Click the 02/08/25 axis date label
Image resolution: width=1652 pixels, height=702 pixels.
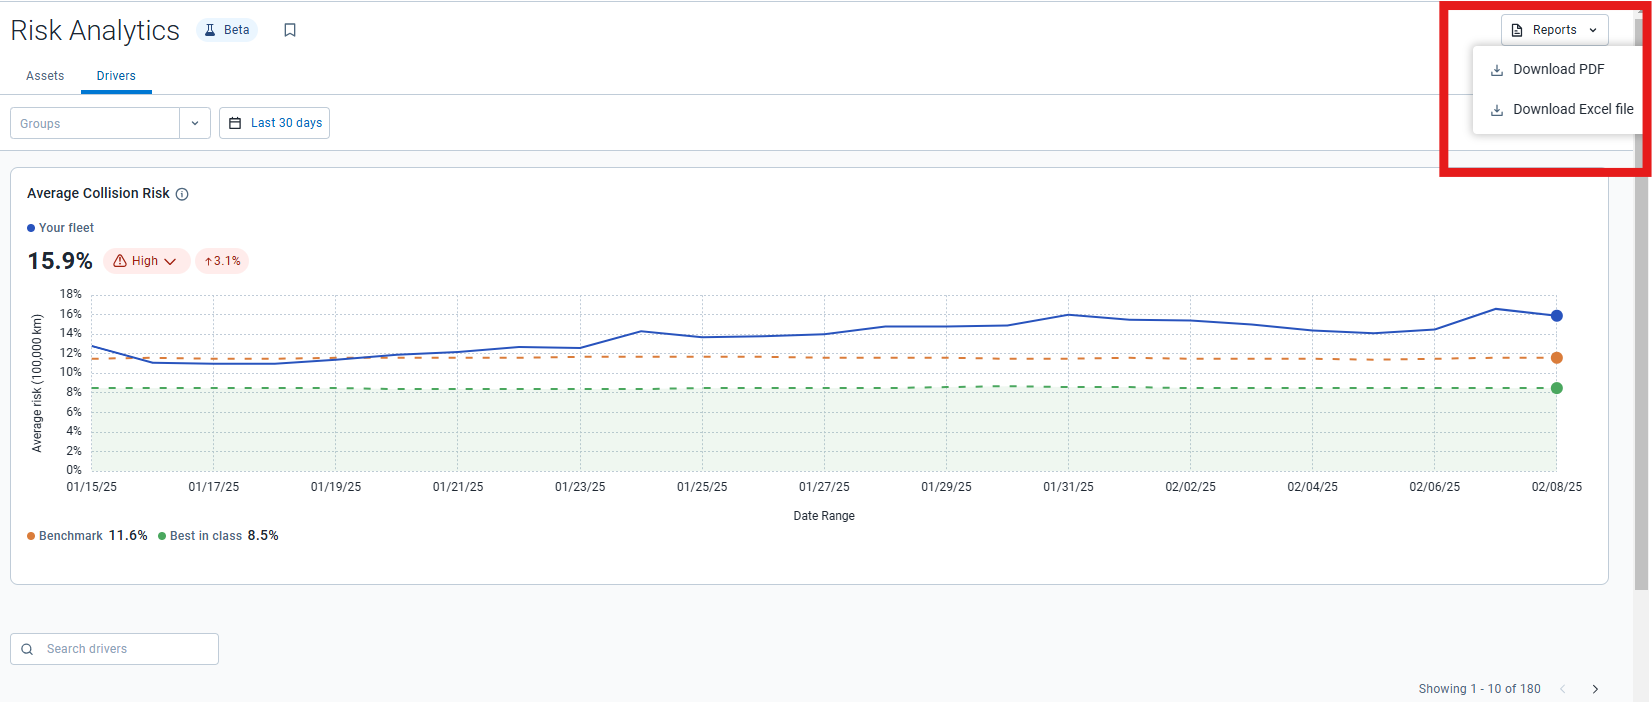pyautogui.click(x=1557, y=487)
